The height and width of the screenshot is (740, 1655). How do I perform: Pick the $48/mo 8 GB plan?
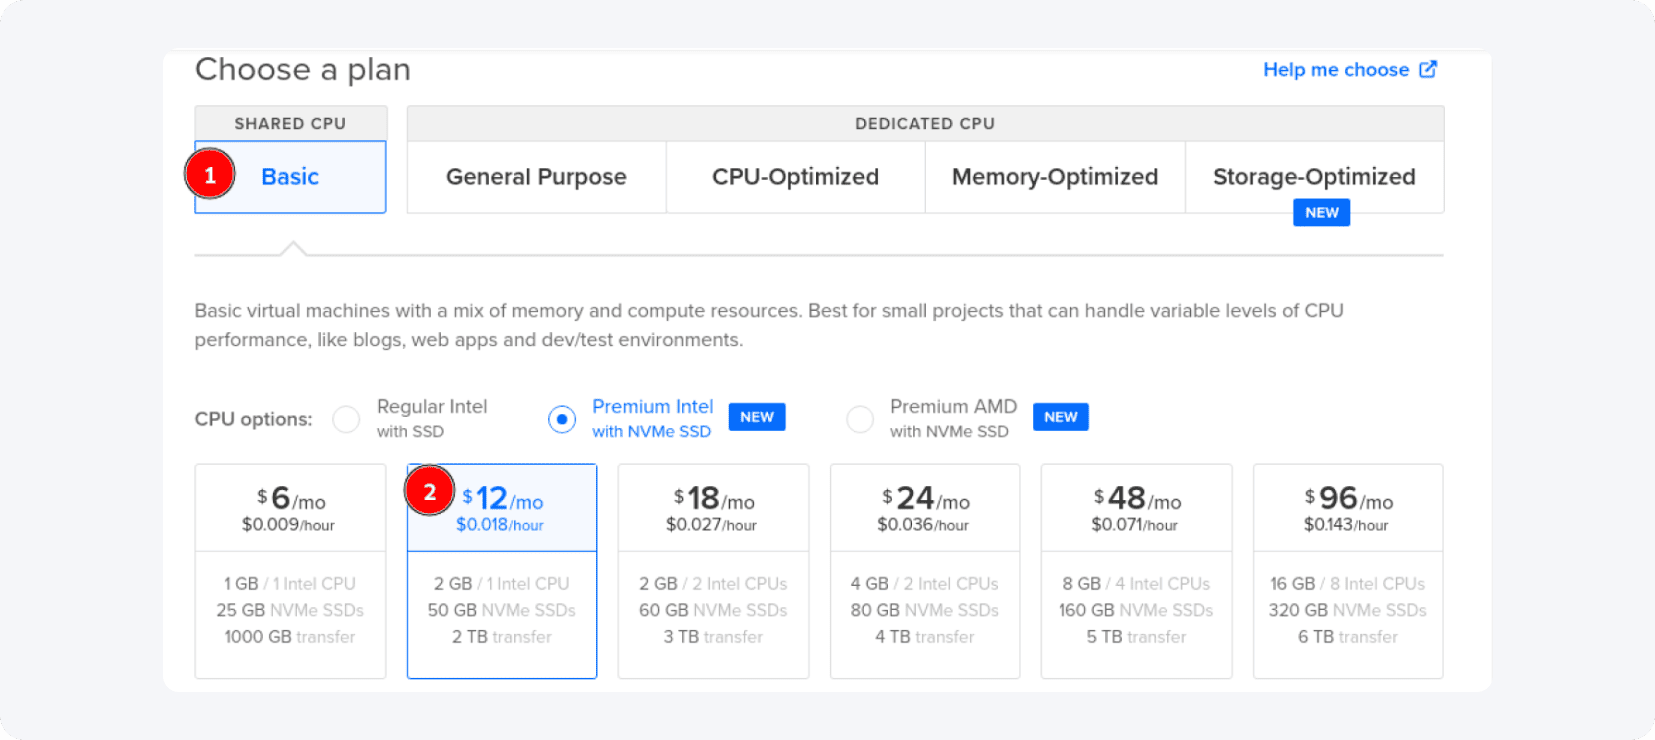tap(1136, 570)
